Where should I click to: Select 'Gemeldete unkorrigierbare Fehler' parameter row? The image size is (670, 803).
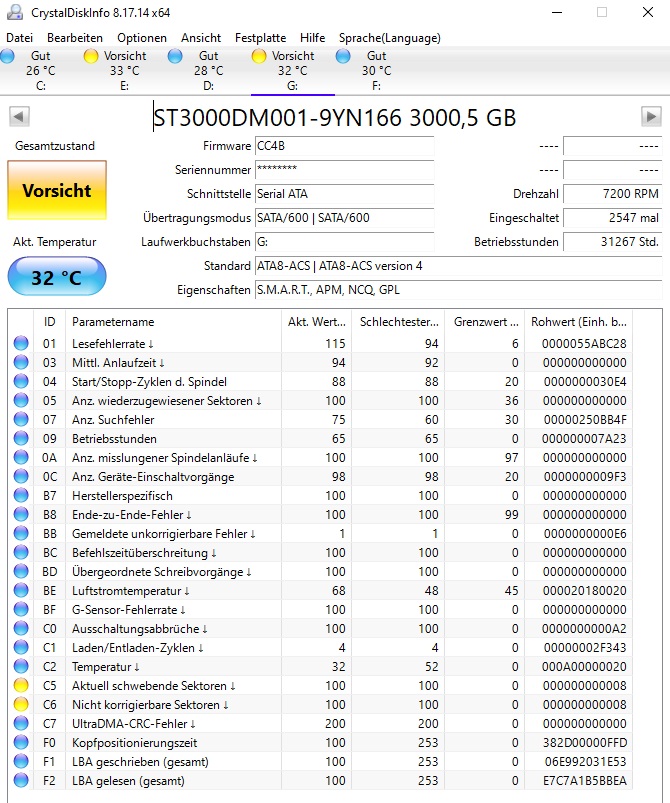pos(320,534)
